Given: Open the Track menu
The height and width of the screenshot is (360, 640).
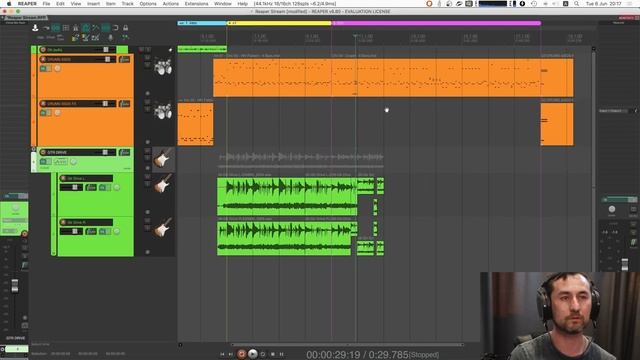Looking at the screenshot, I should point(127,4).
